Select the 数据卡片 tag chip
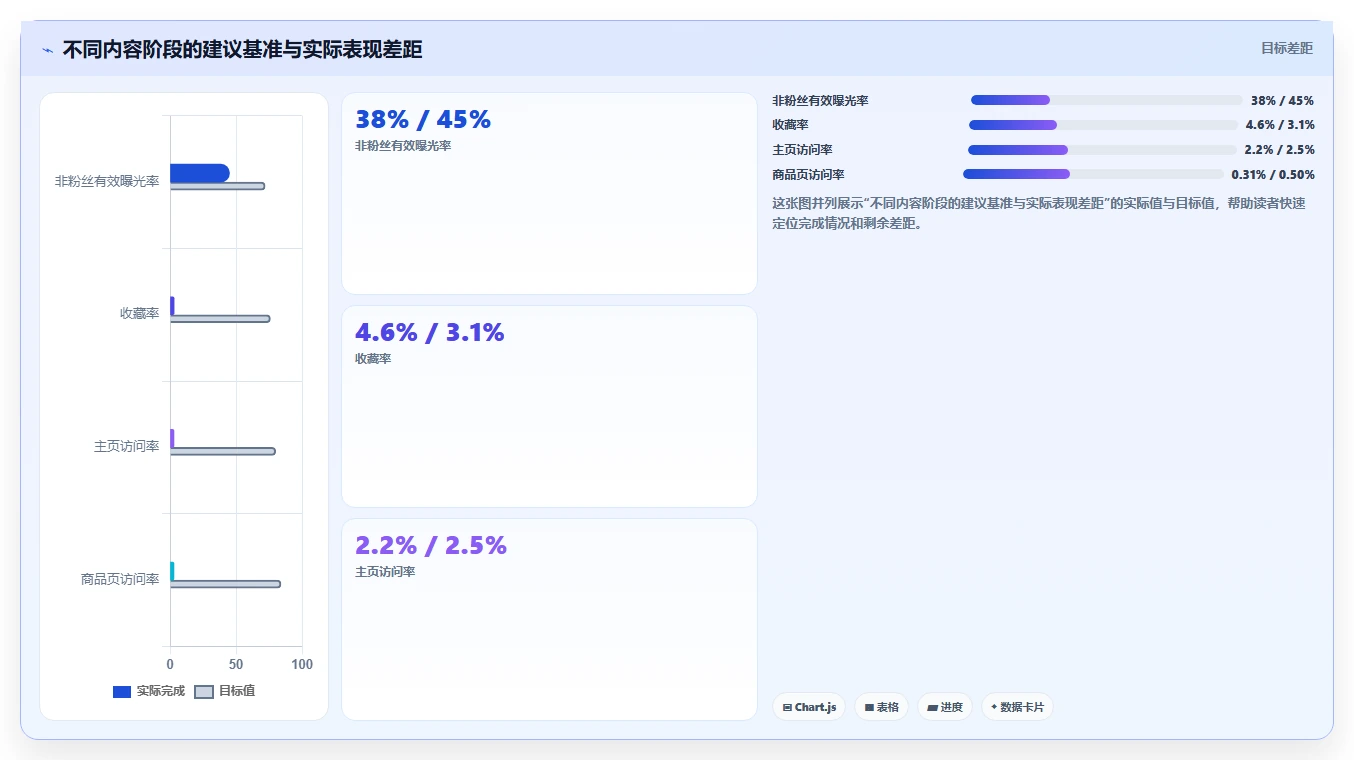1354x760 pixels. (1017, 707)
